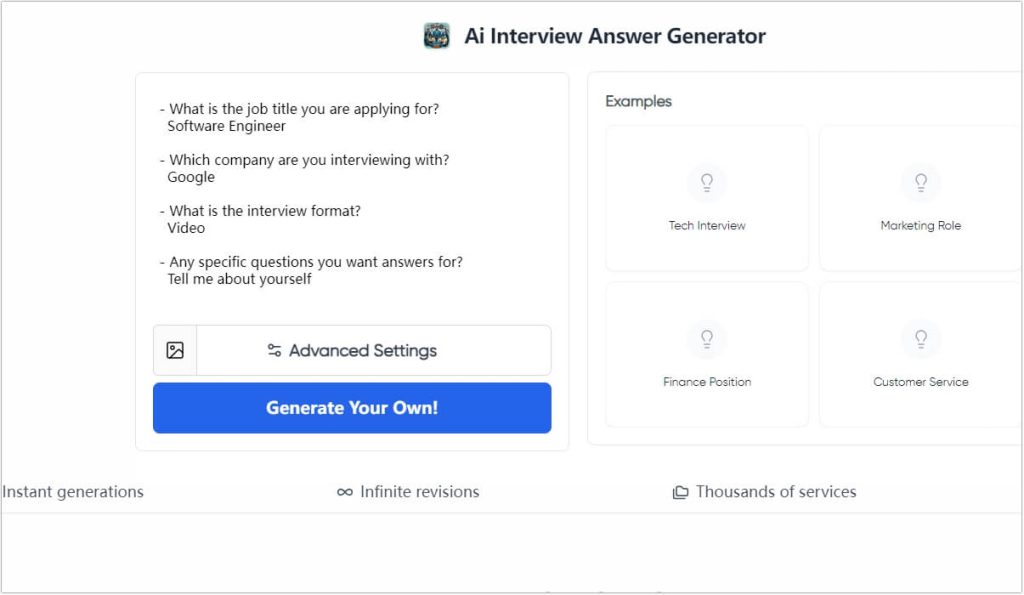The width and height of the screenshot is (1024, 595).
Task: Open the Marketing Role example
Action: tap(921, 197)
